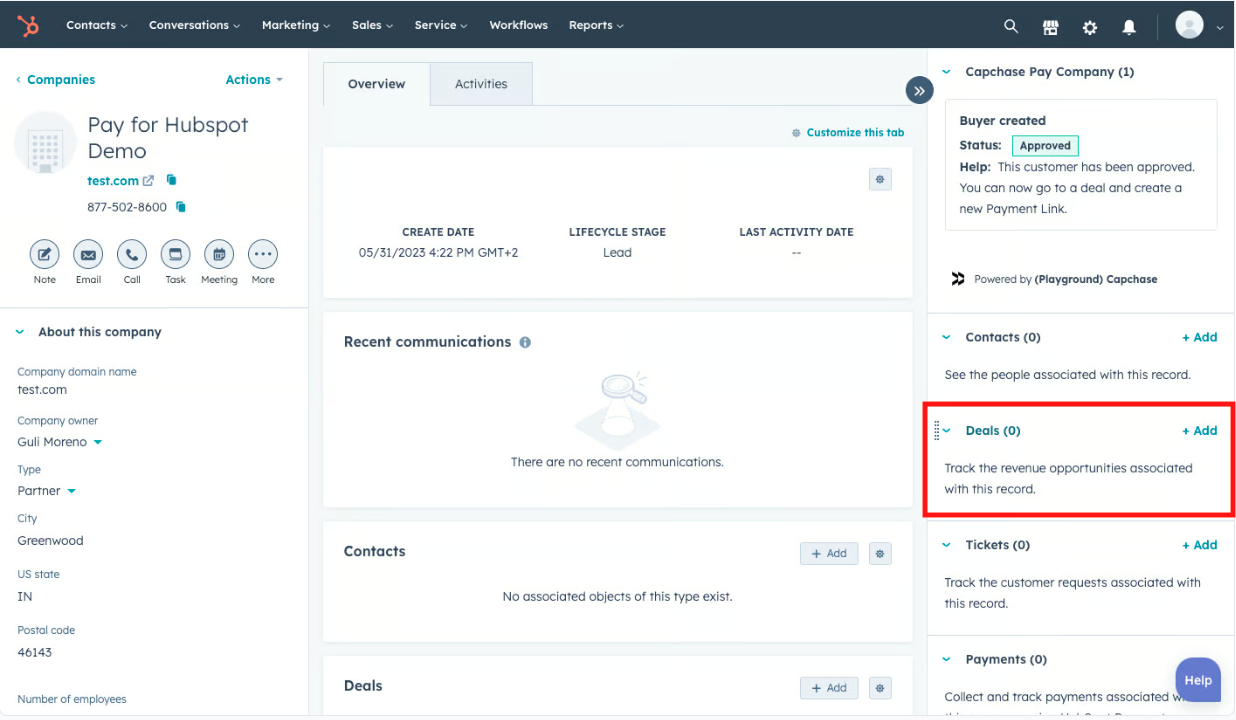Go back to Companies list
Viewport: 1236px width, 720px height.
(55, 80)
